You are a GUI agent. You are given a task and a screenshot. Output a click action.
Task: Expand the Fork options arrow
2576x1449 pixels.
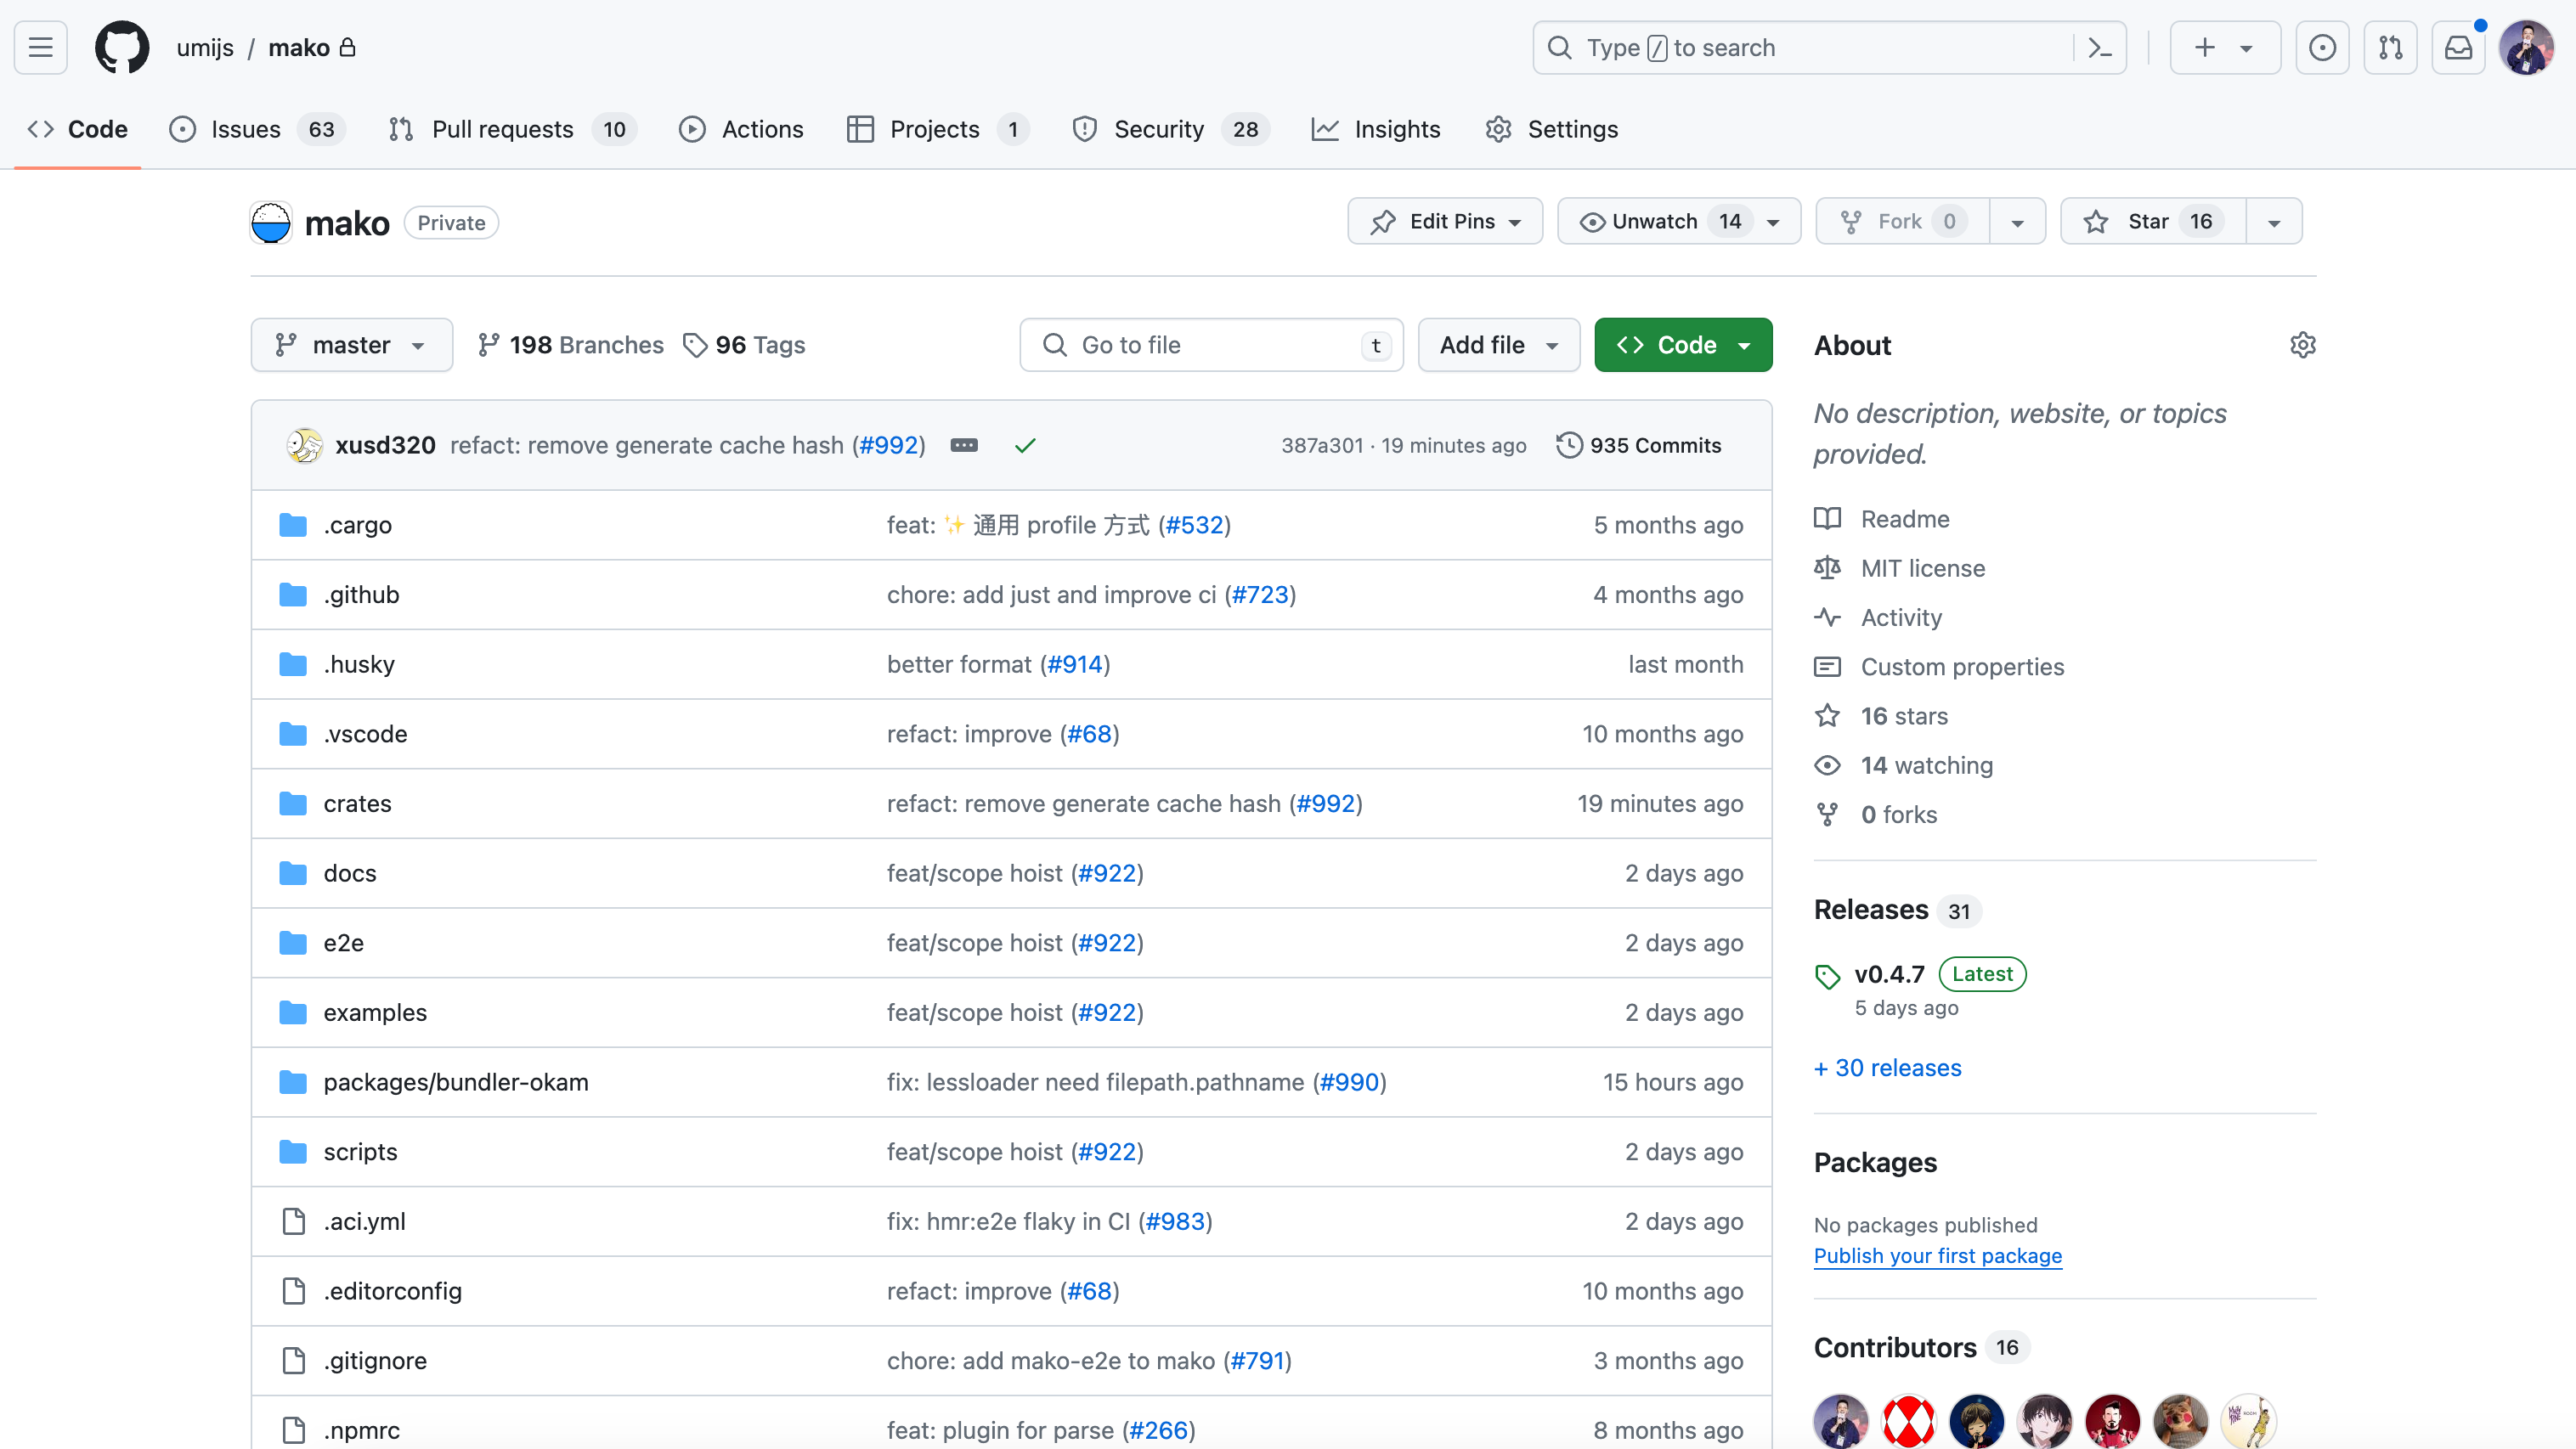coord(2017,221)
